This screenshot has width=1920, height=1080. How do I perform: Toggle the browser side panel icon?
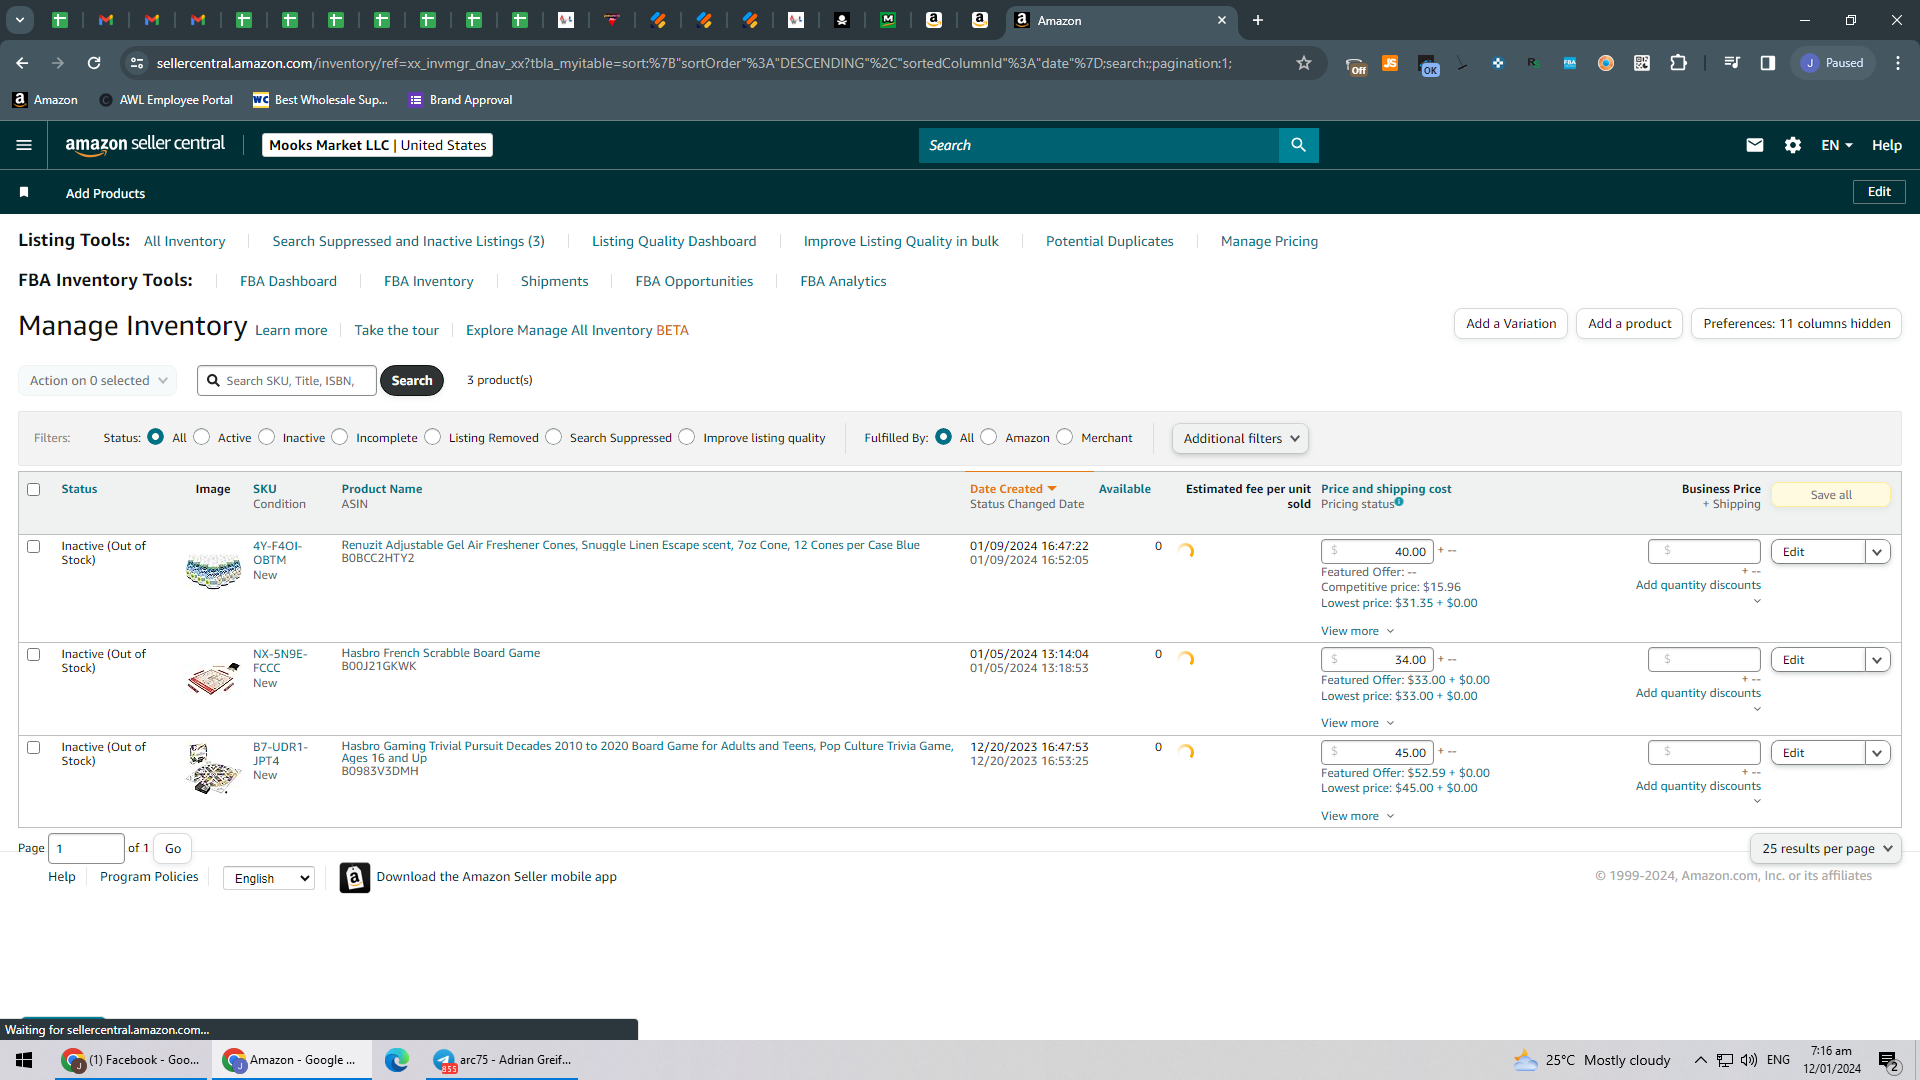pos(1768,63)
